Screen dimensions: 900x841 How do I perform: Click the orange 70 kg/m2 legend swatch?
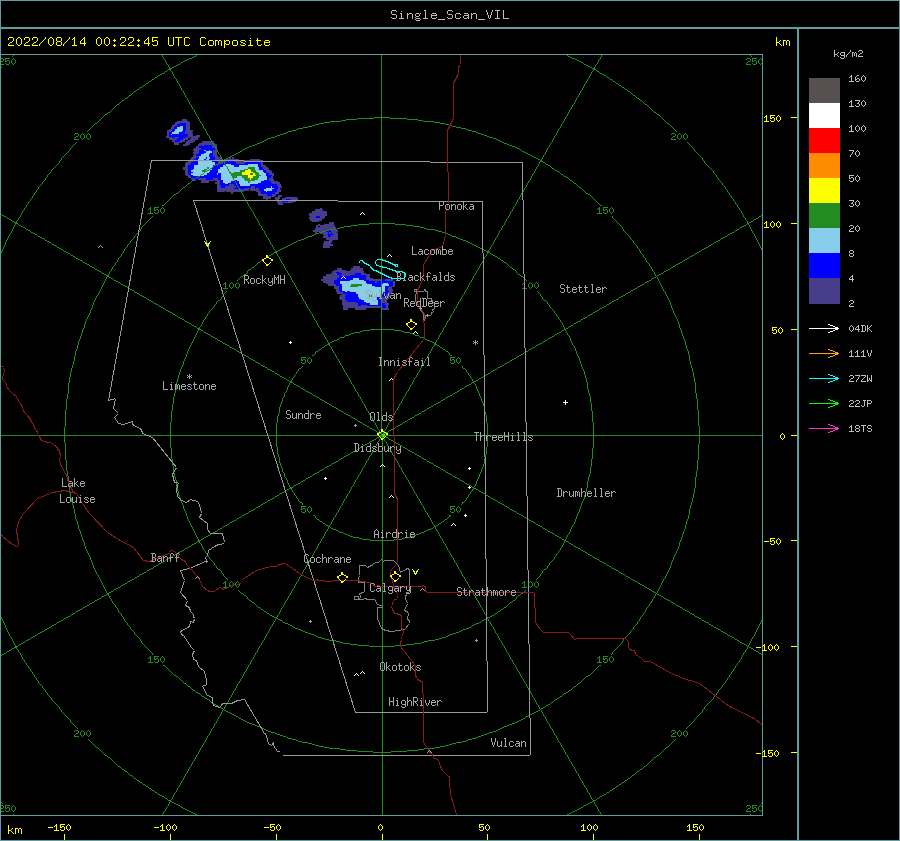pos(824,165)
